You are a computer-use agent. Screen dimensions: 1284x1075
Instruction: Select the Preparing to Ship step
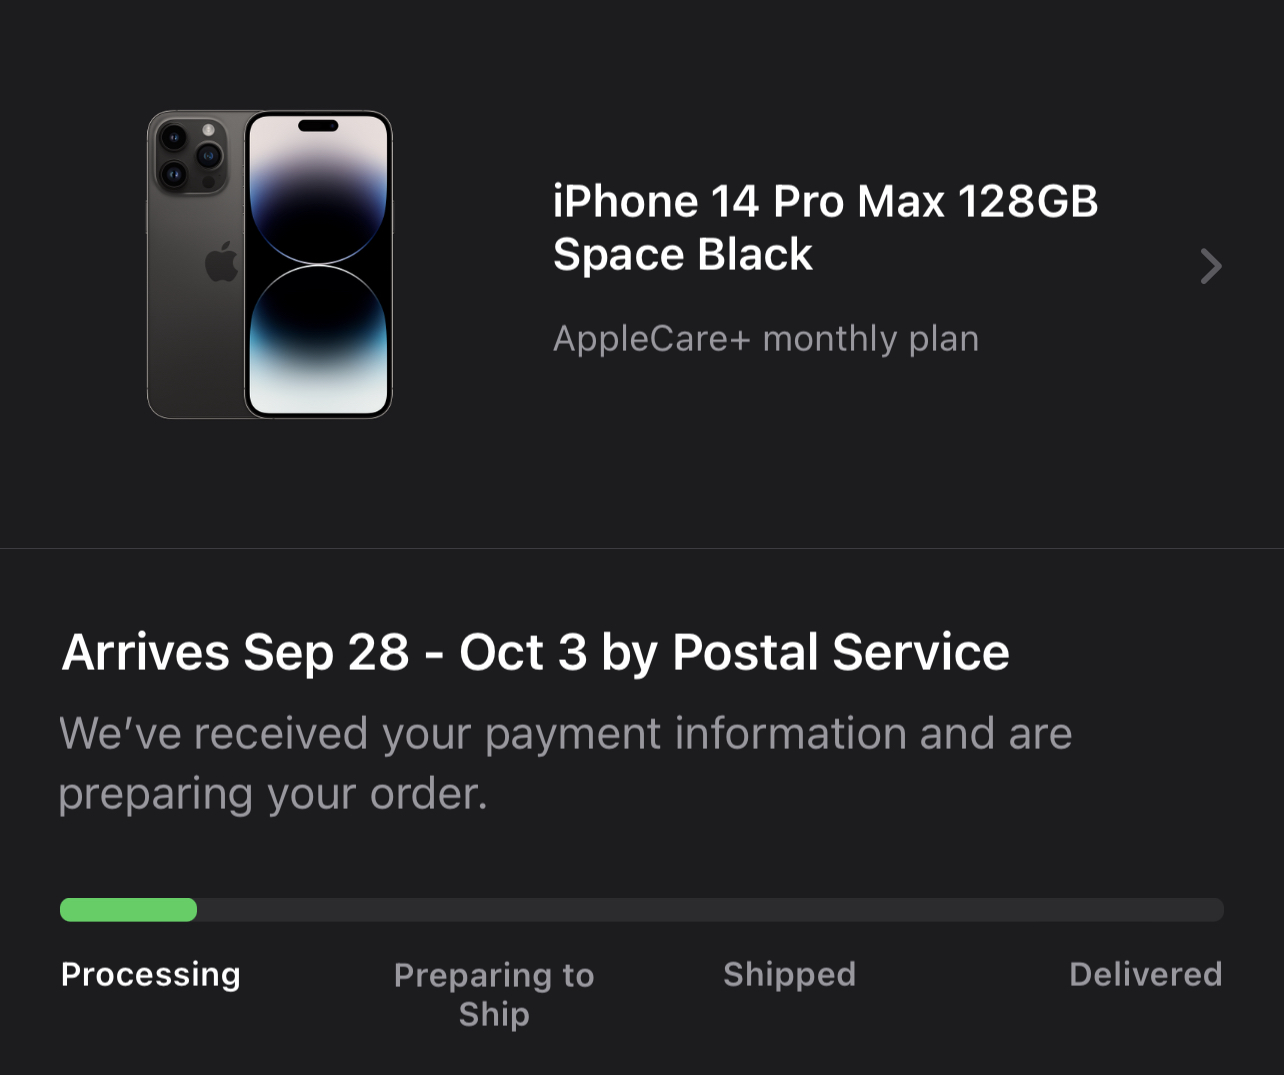494,994
